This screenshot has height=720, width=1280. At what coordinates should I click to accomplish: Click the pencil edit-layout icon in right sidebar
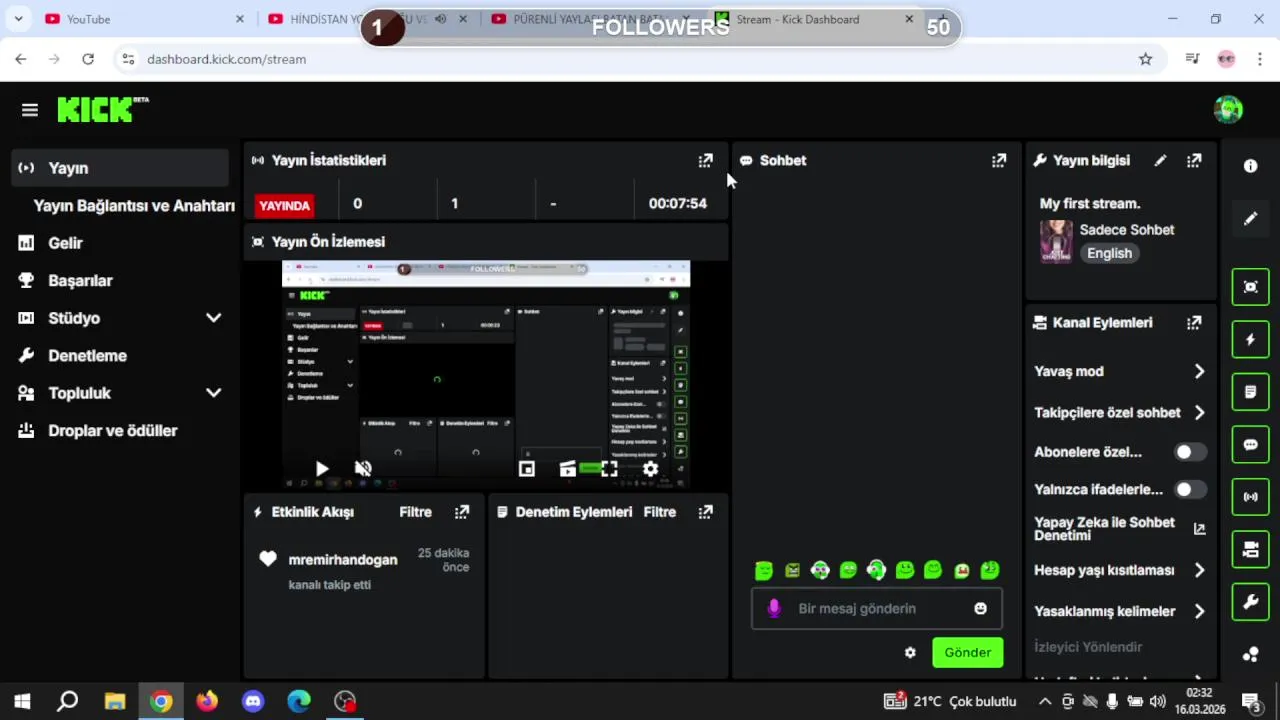pyautogui.click(x=1250, y=218)
